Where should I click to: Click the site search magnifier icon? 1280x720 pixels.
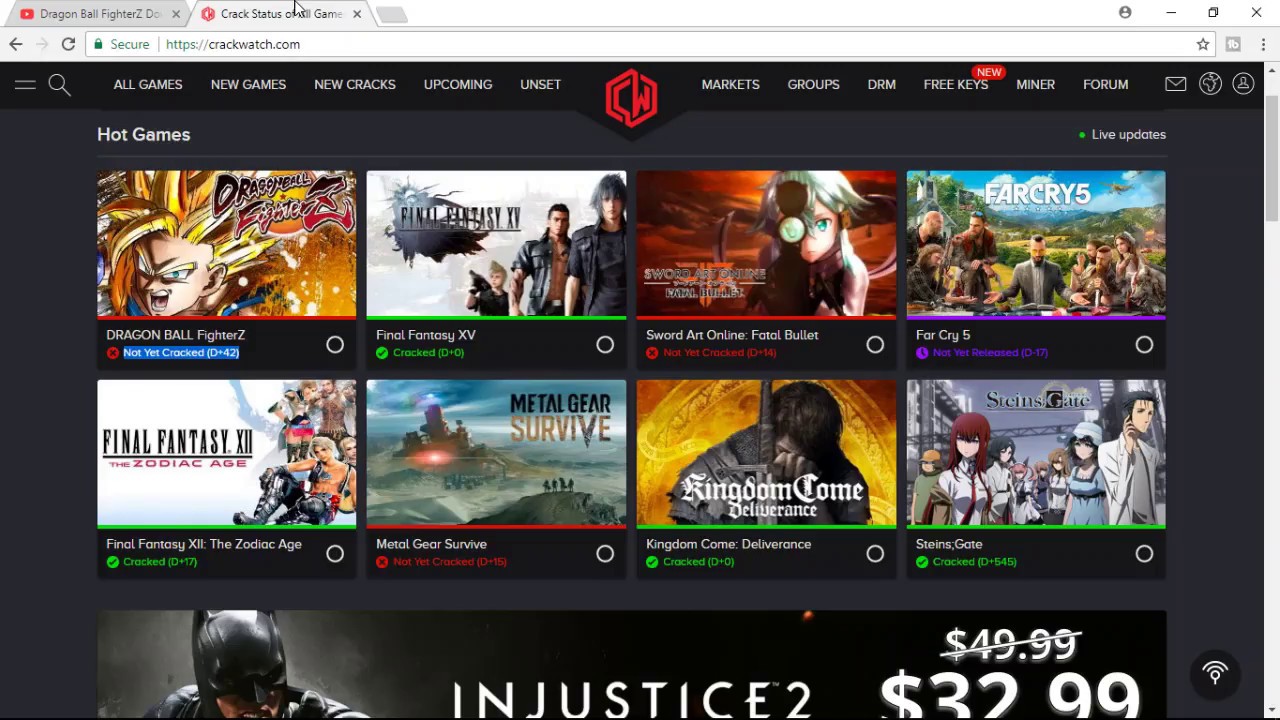point(59,85)
